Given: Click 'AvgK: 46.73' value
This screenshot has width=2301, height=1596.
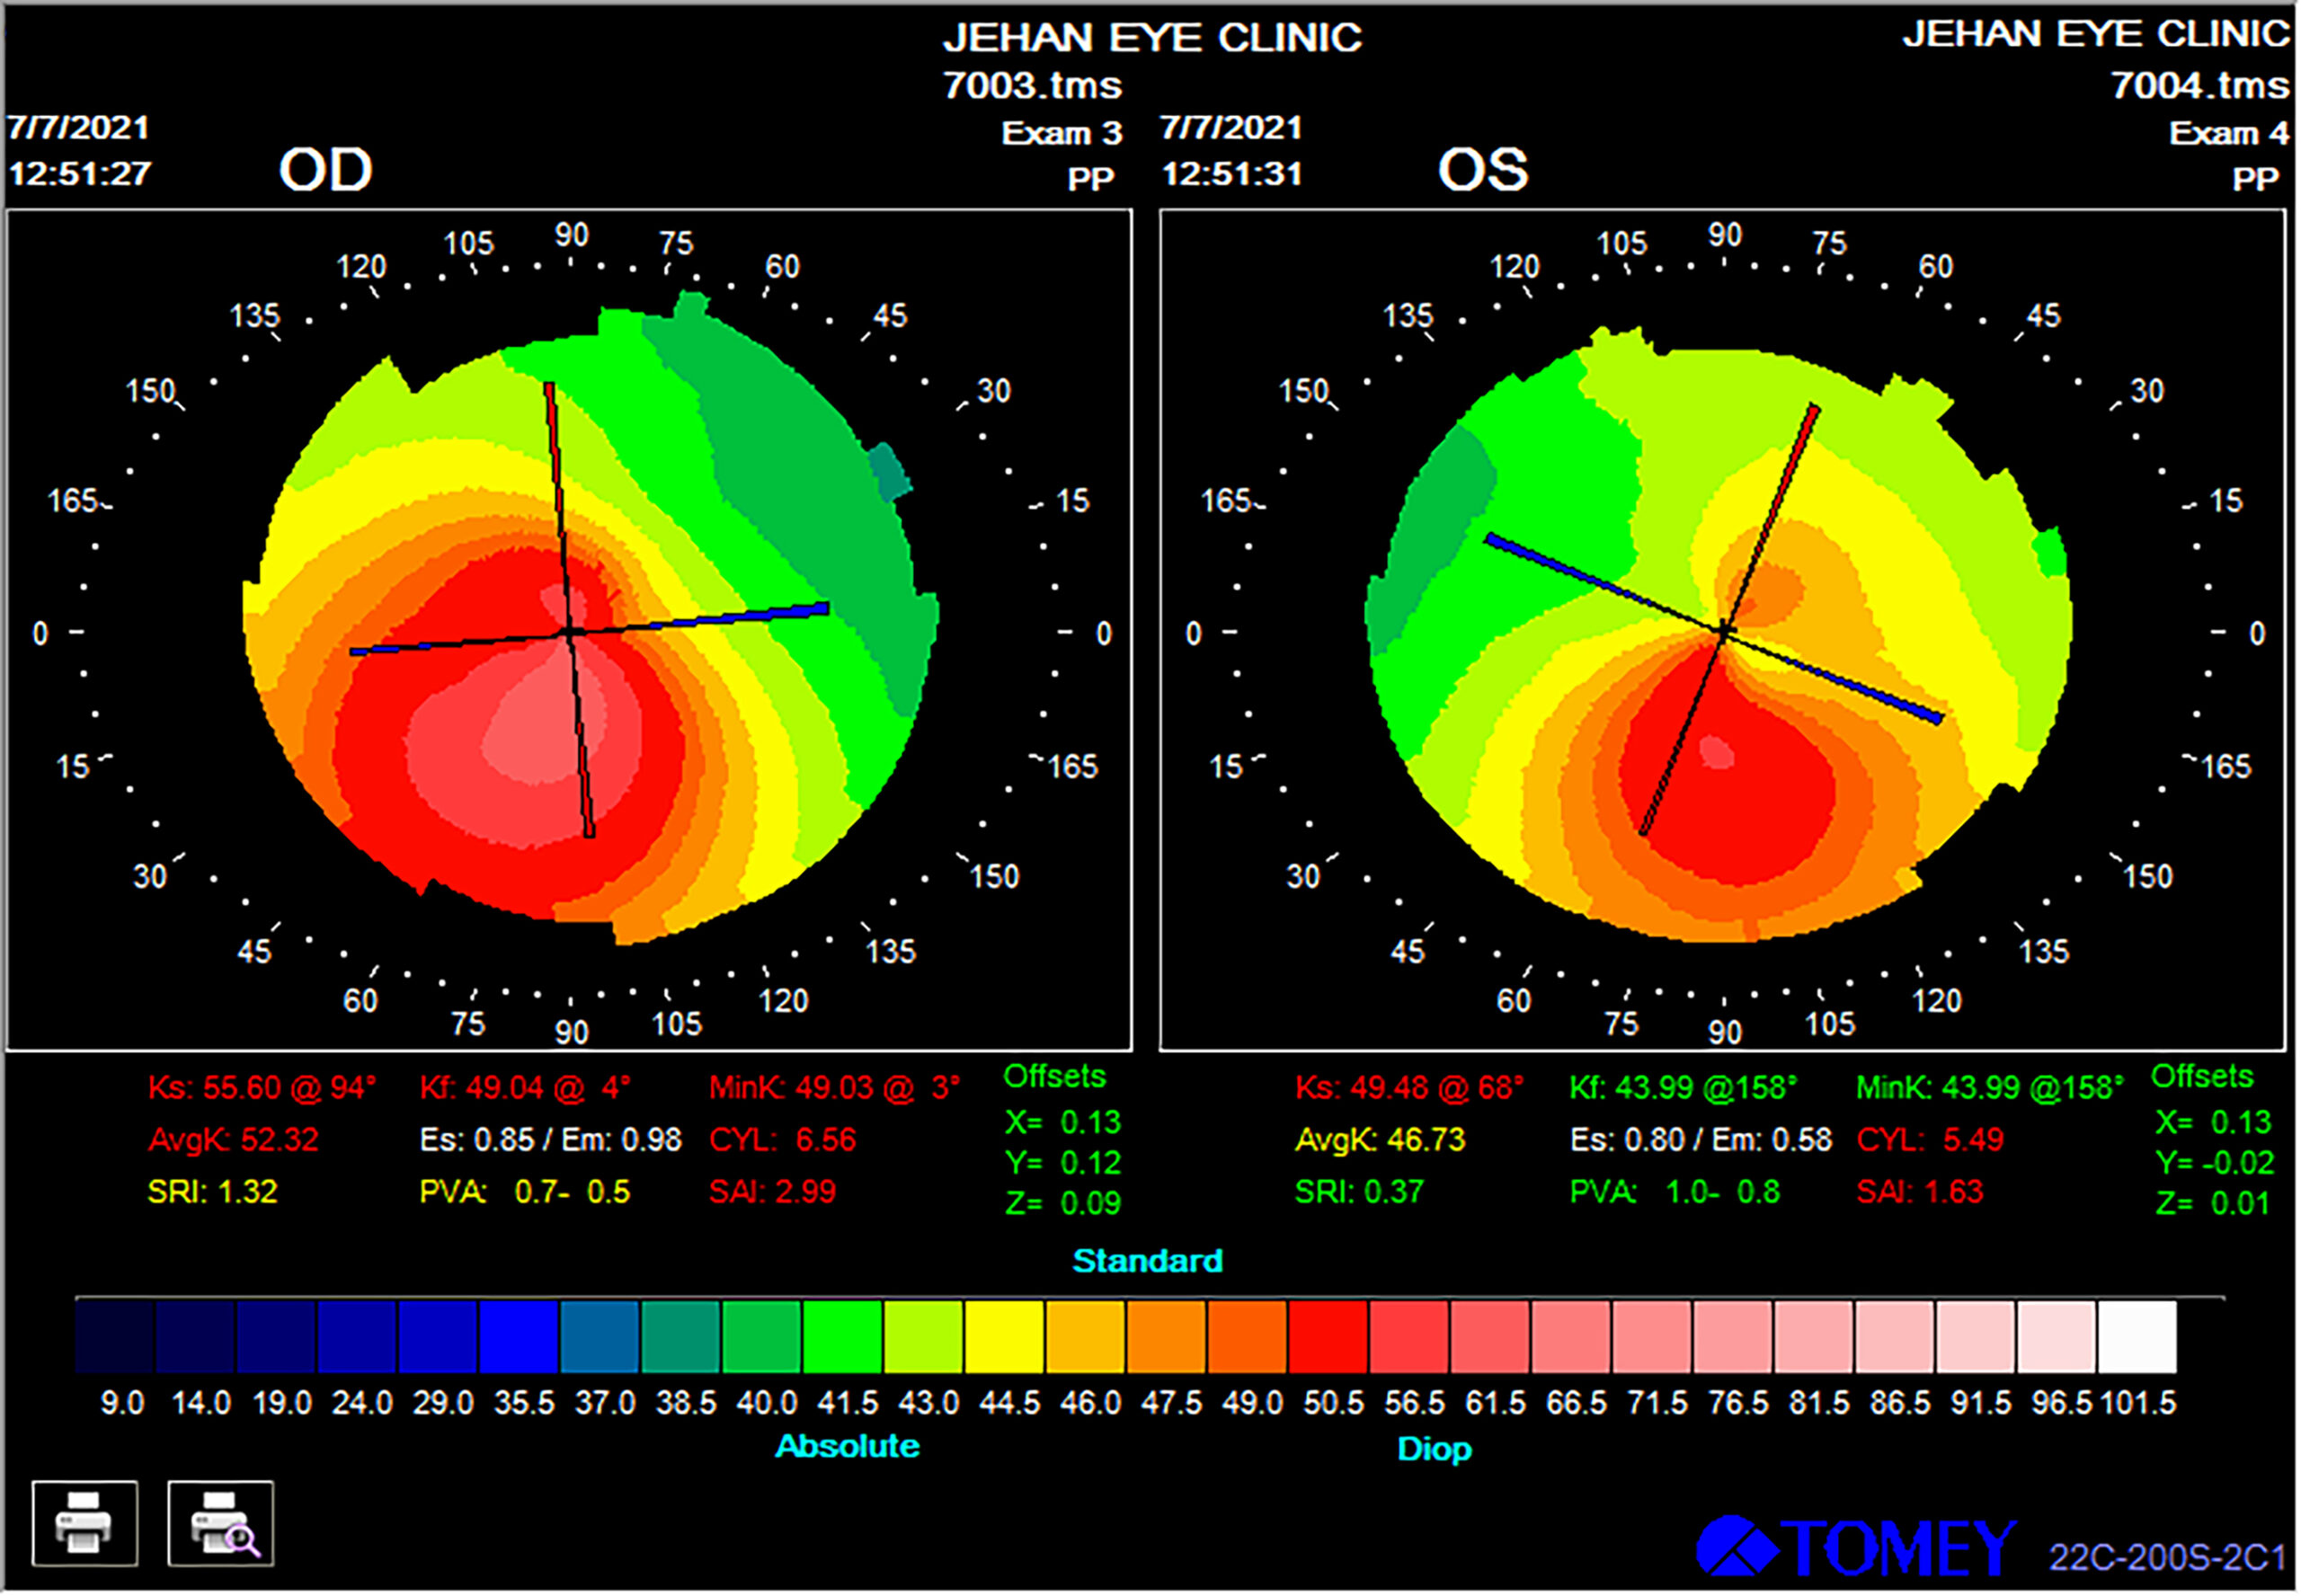Looking at the screenshot, I should 1381,1141.
